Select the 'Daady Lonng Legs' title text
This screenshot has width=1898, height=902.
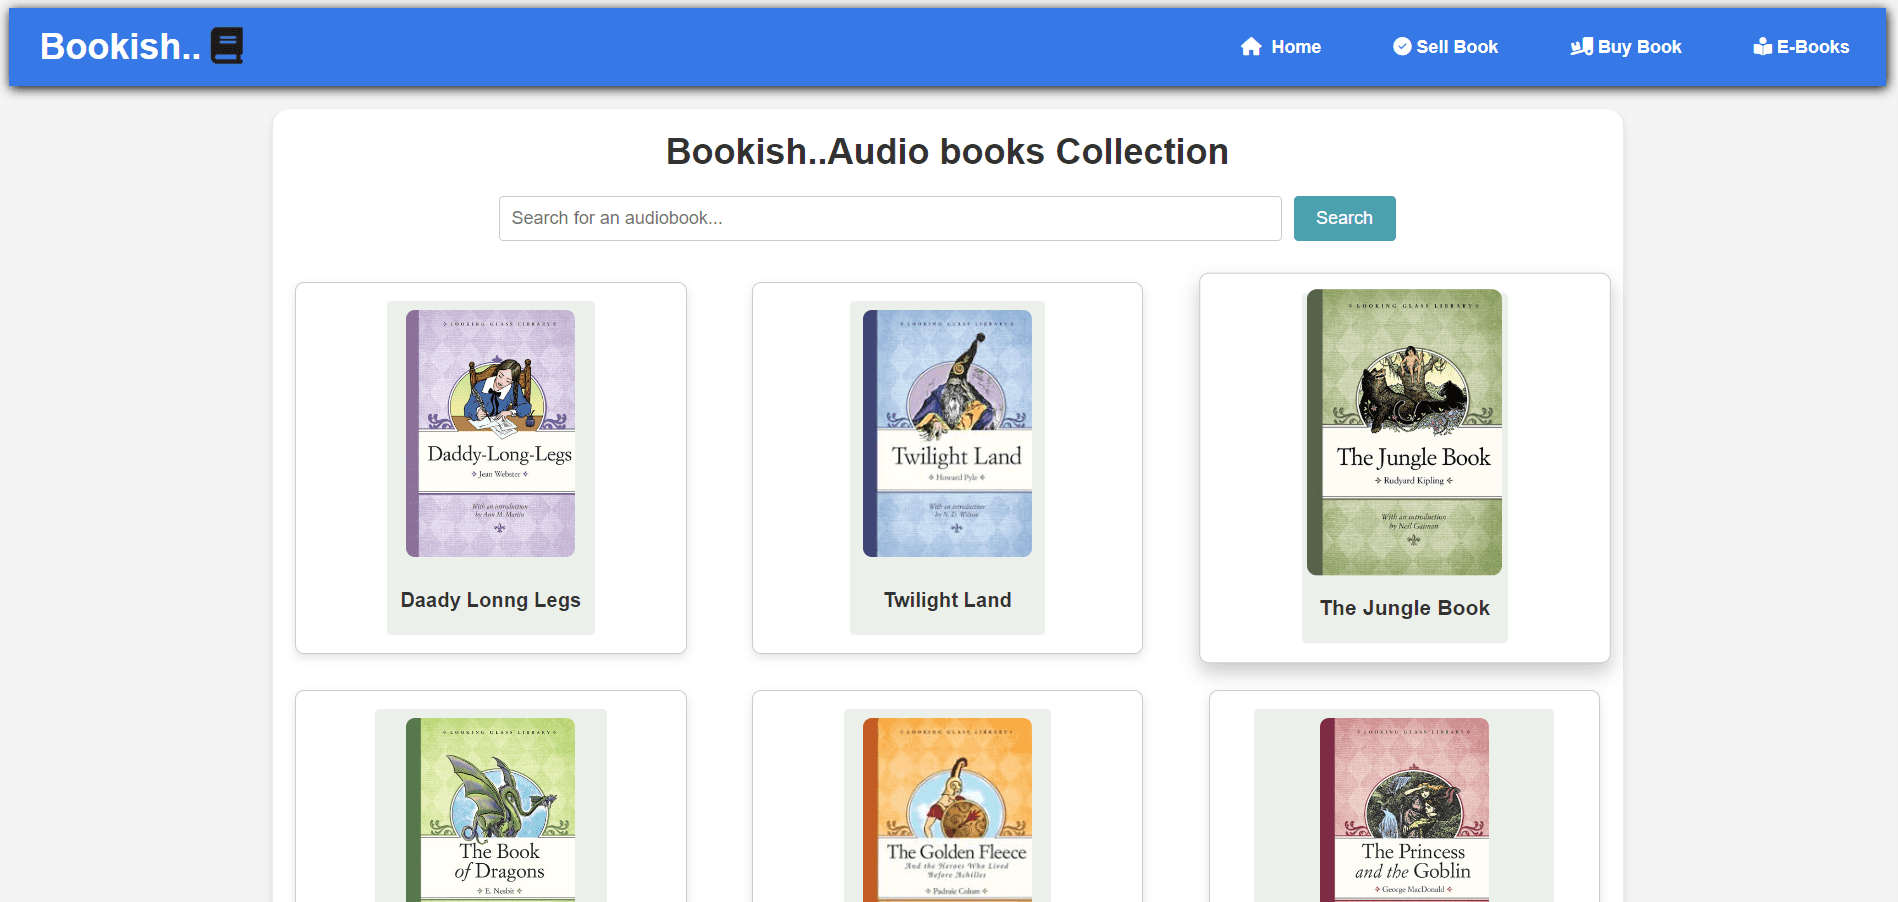click(490, 600)
